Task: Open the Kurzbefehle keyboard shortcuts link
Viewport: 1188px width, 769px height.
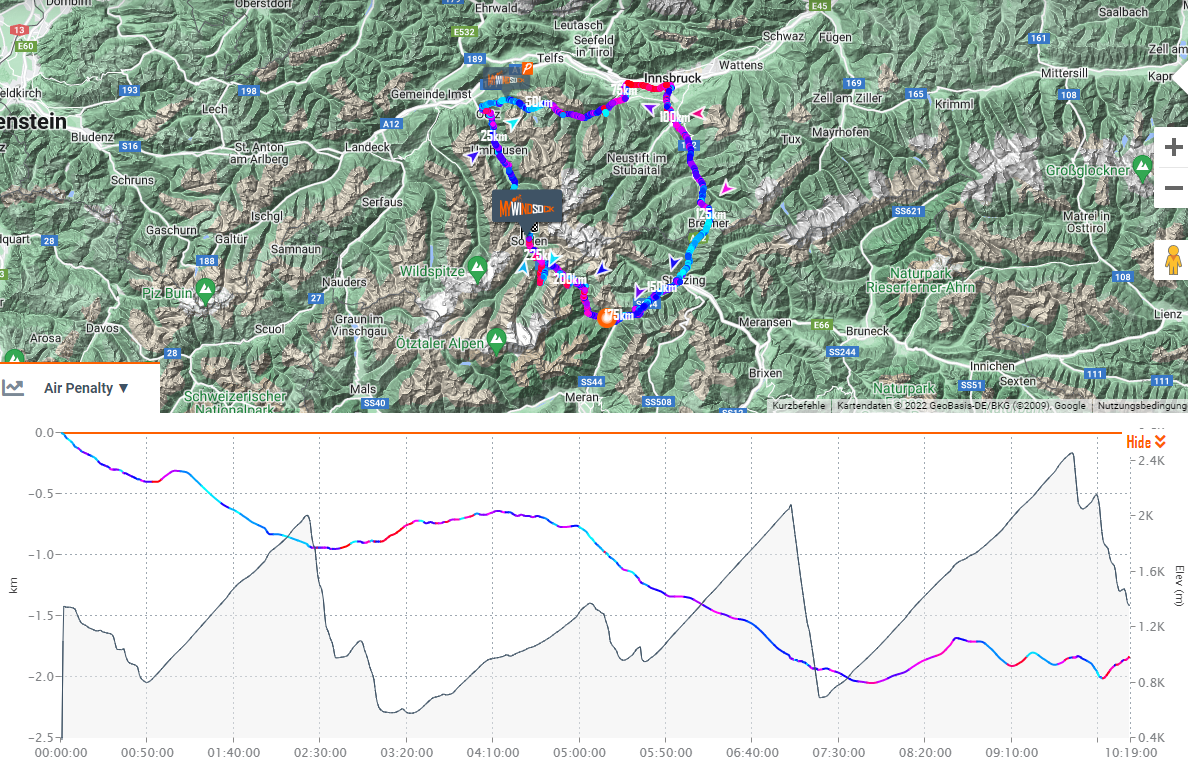Action: pyautogui.click(x=798, y=406)
